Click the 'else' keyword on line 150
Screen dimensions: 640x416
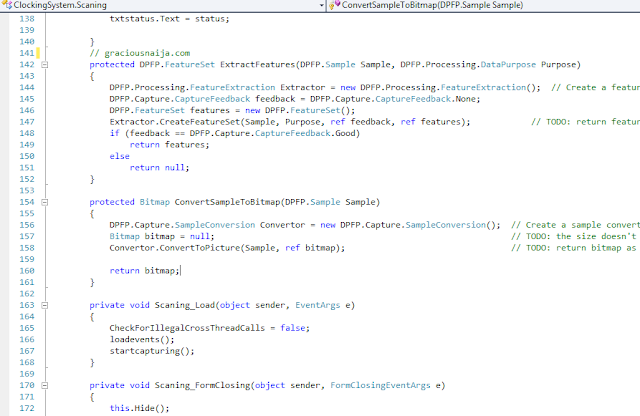(x=120, y=156)
